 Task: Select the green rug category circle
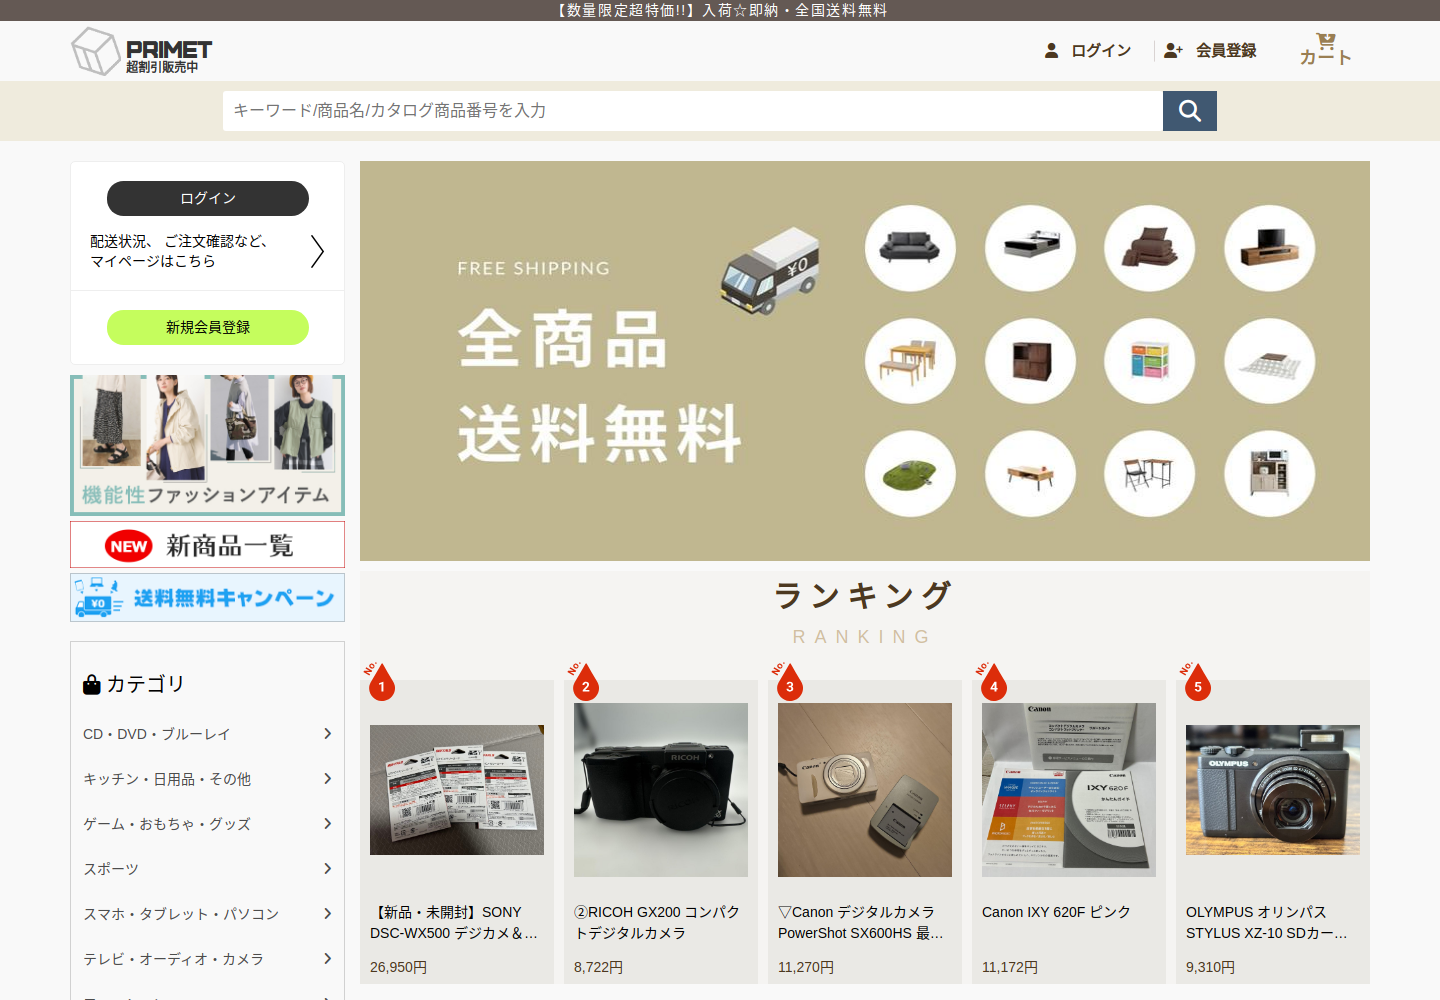910,474
